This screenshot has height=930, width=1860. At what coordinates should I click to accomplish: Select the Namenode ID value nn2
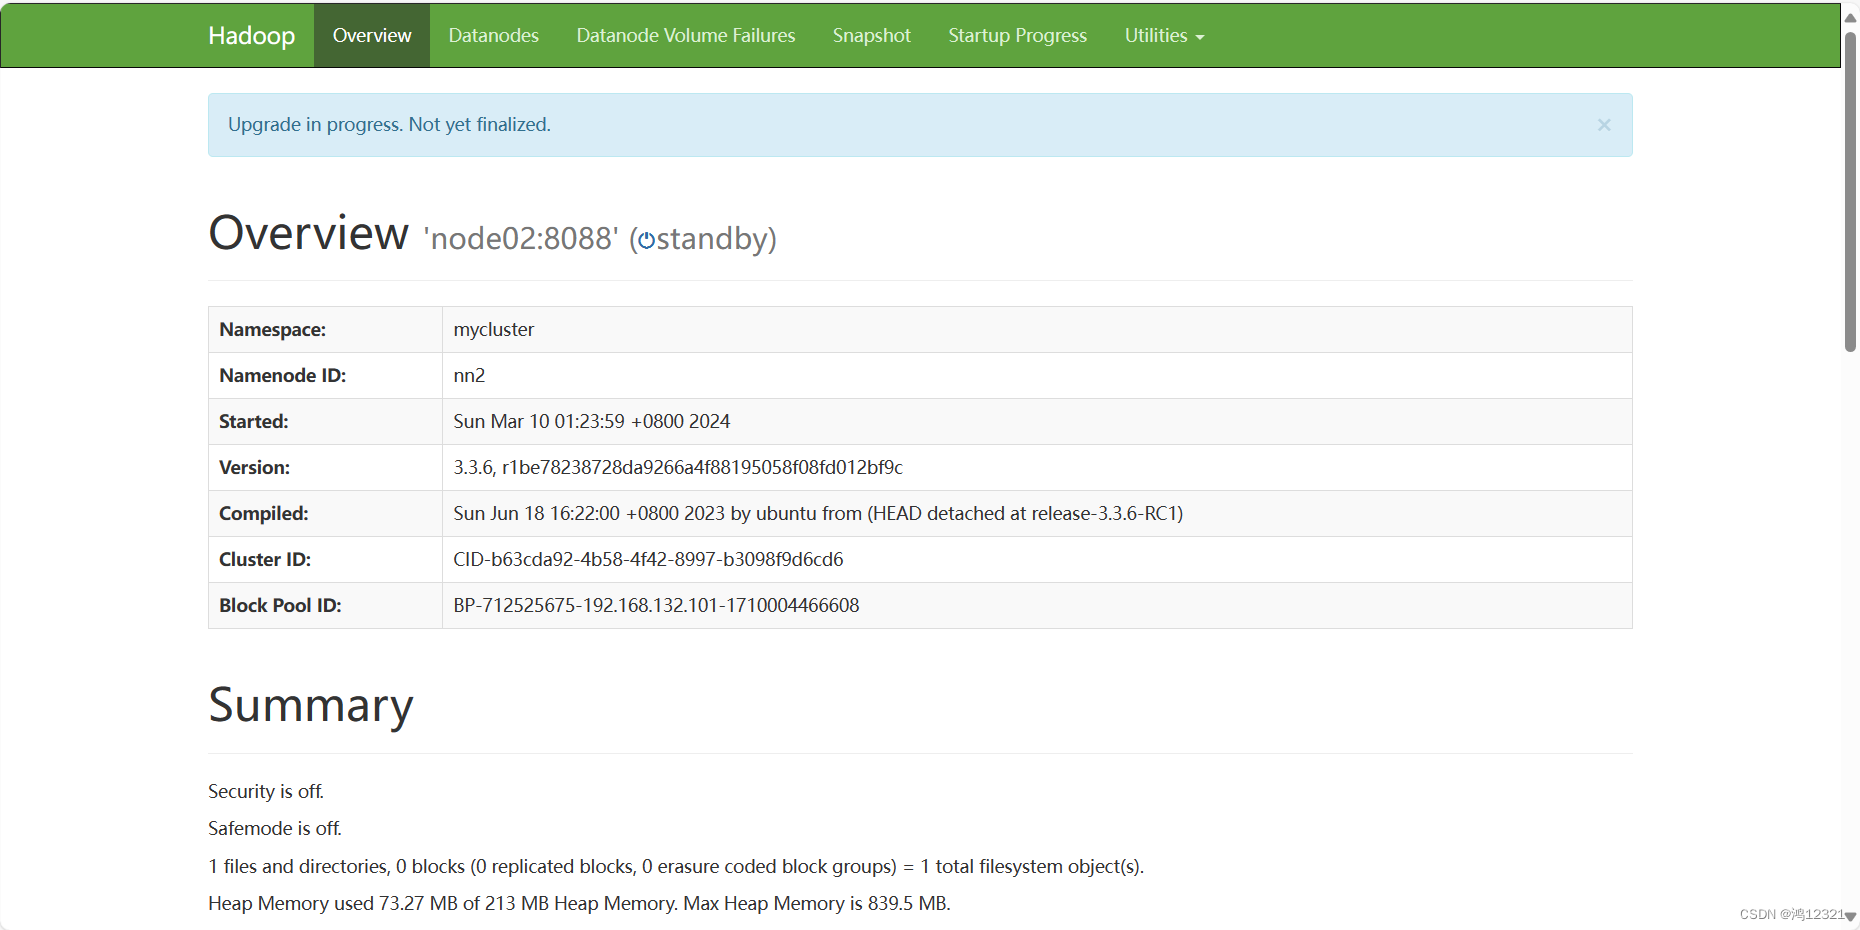469,375
